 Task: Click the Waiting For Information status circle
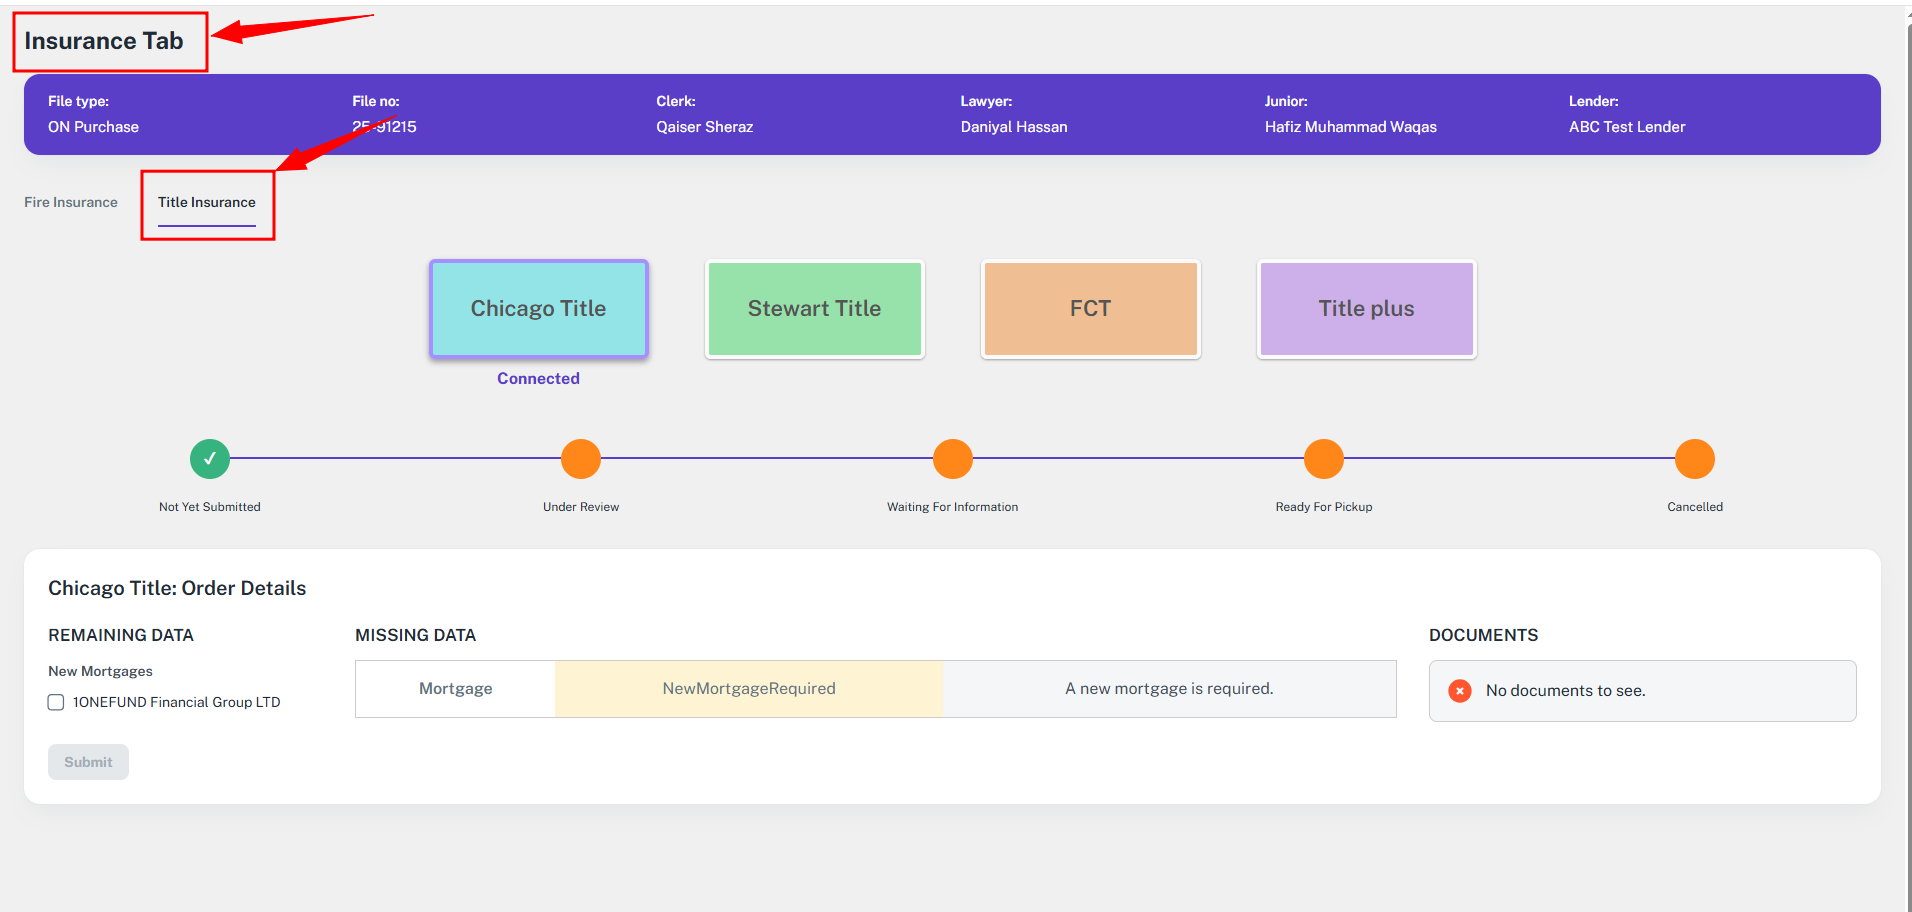tap(952, 459)
